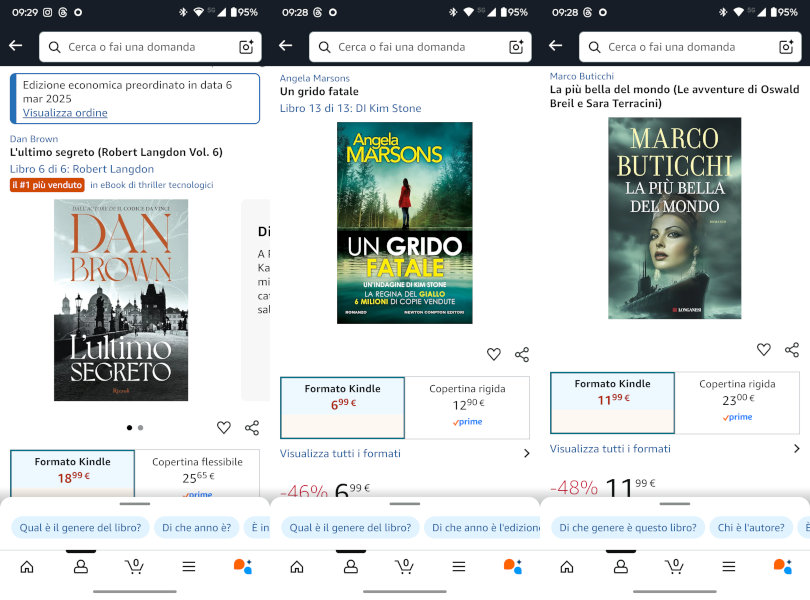The height and width of the screenshot is (600, 810).
Task: Go back using the arrow on the Dan Brown screen
Action: pos(15,46)
